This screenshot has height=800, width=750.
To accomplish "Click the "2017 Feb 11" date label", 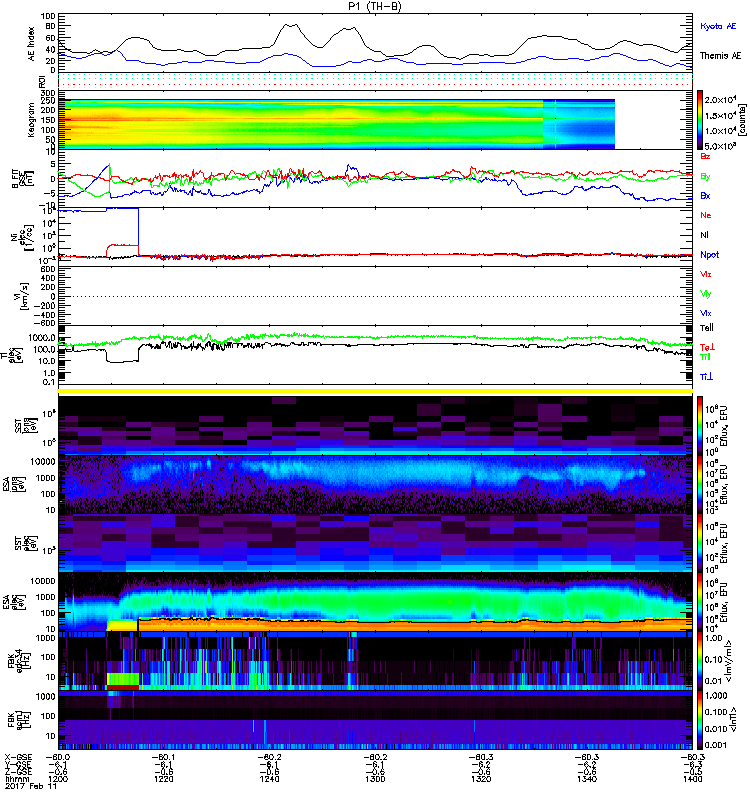I will click(31, 786).
